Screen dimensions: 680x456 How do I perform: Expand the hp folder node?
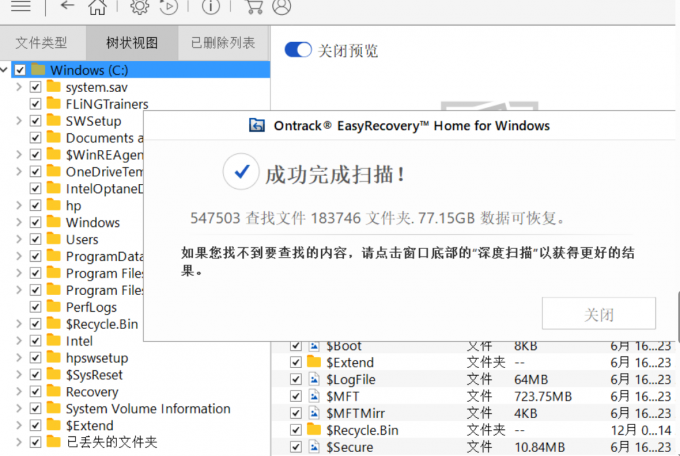coord(19,205)
